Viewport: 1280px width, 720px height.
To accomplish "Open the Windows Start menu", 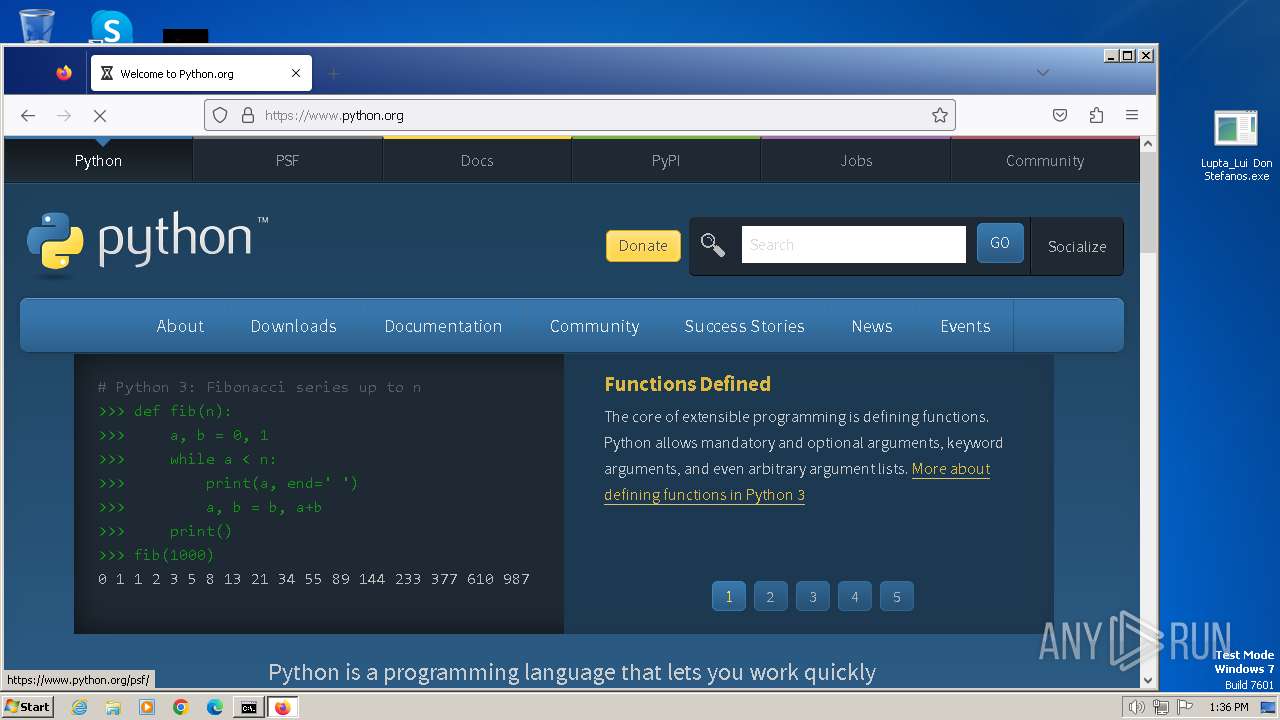I will [x=28, y=707].
